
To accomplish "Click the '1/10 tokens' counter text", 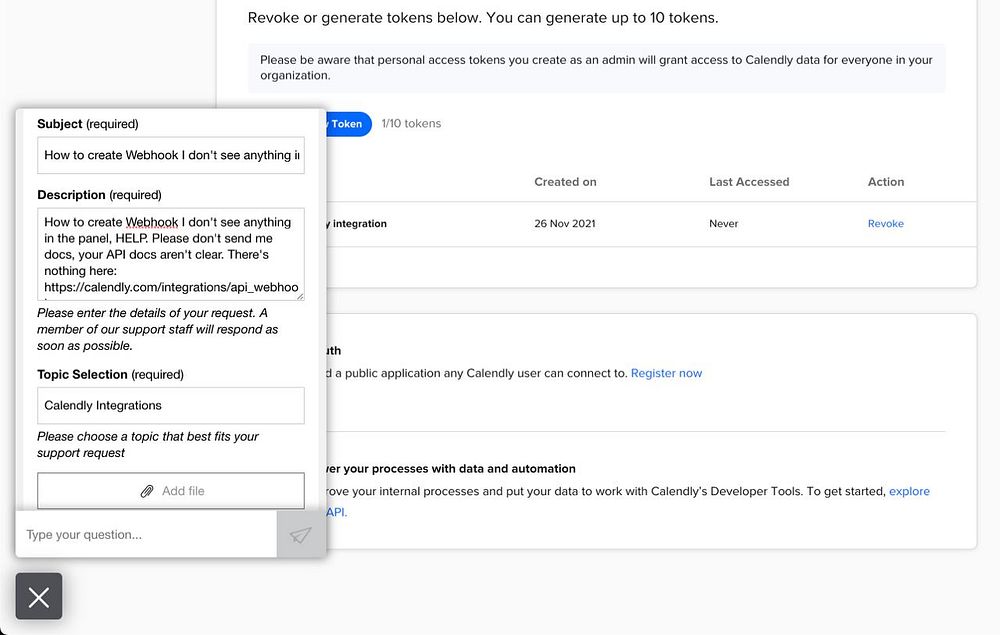I will pos(411,124).
